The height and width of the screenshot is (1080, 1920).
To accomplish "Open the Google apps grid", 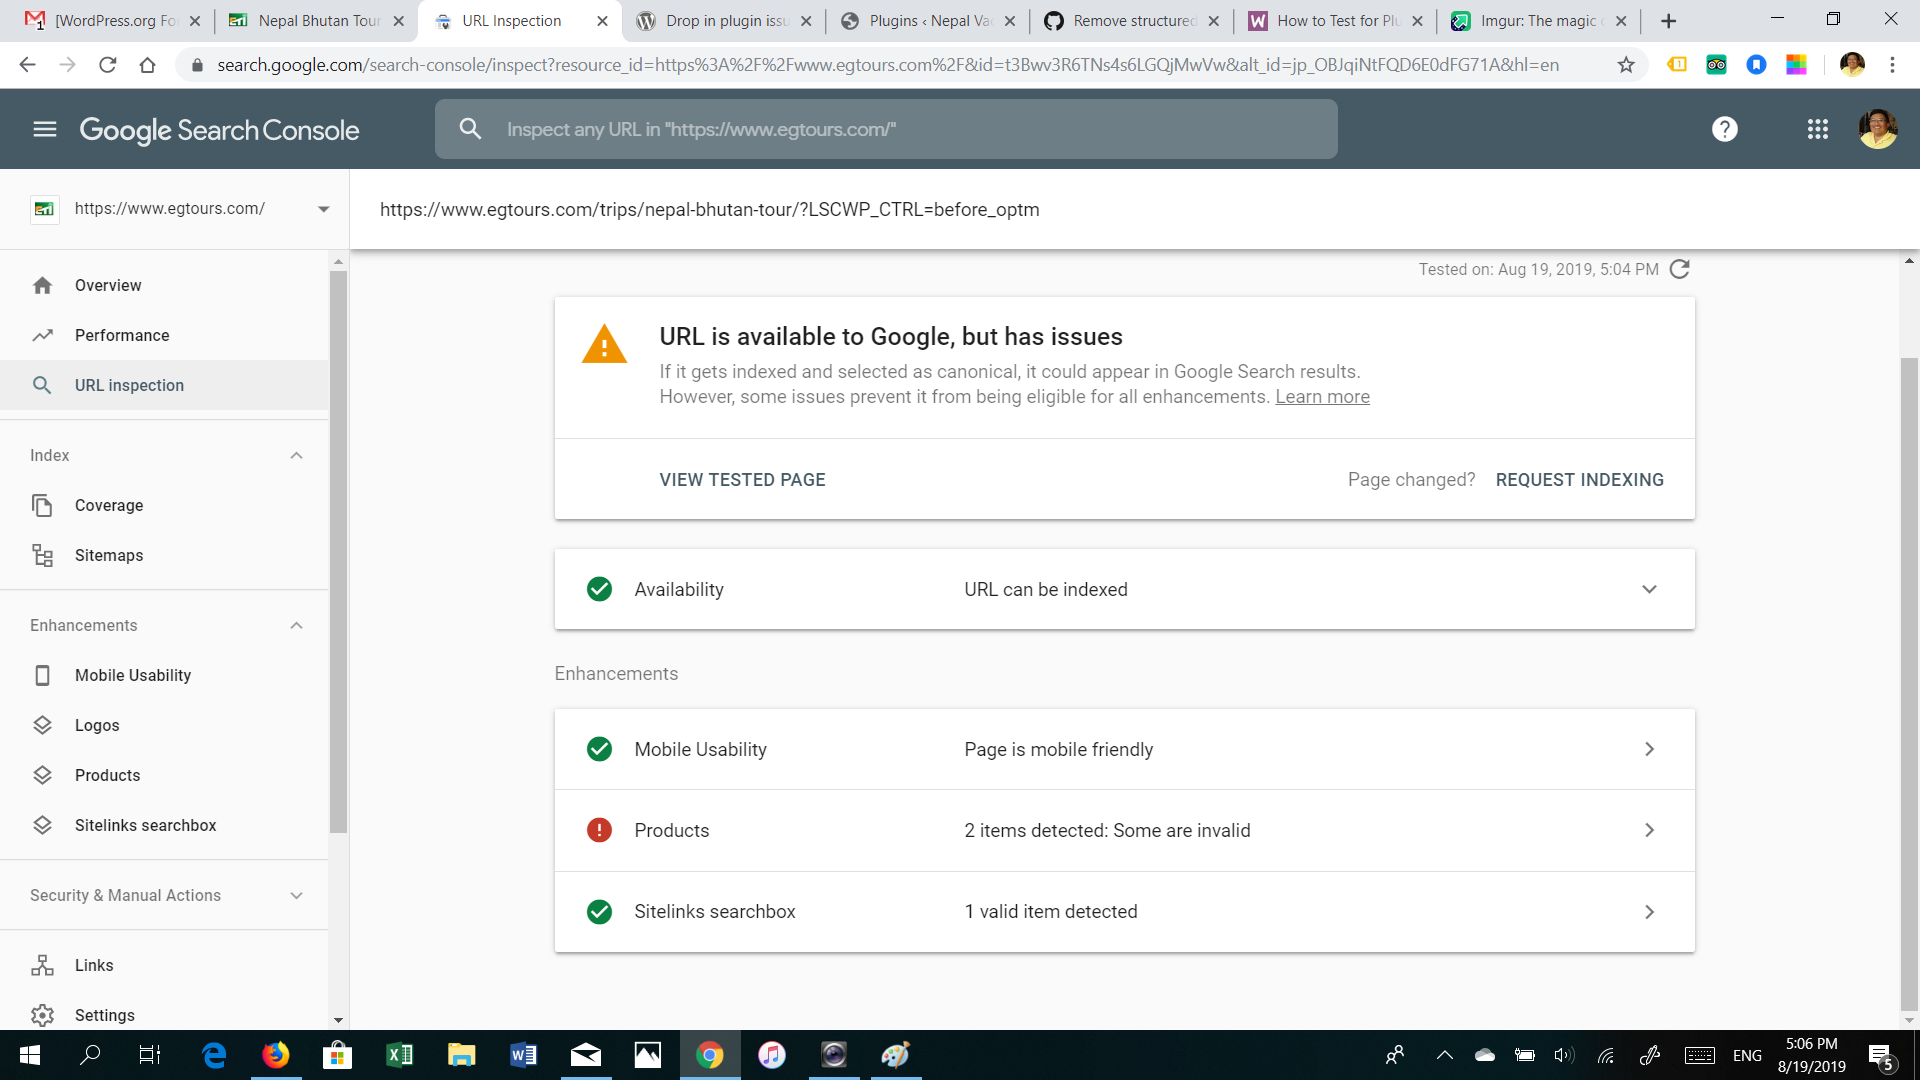I will [x=1818, y=129].
